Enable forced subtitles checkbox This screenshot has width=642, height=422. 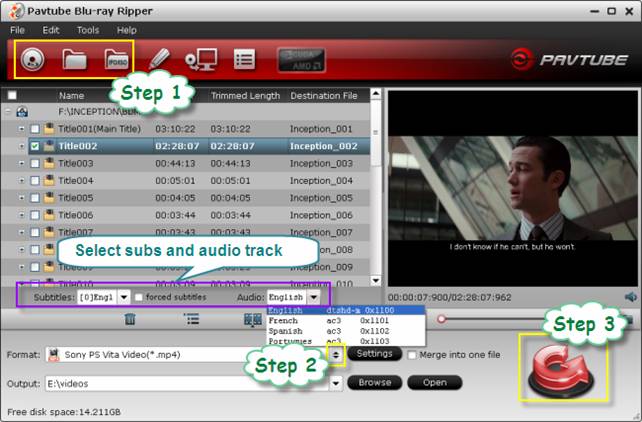click(139, 297)
